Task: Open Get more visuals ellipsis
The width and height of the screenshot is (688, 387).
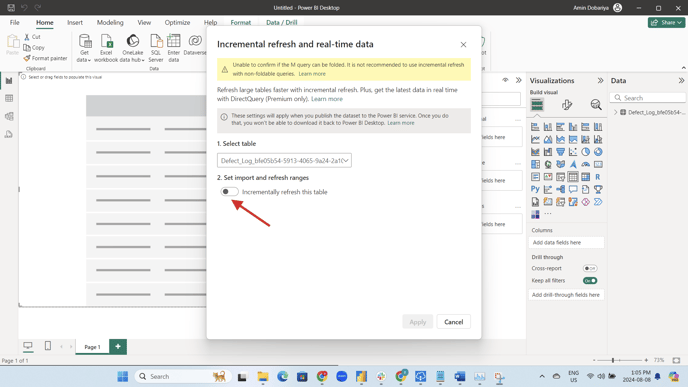Action: (548, 214)
